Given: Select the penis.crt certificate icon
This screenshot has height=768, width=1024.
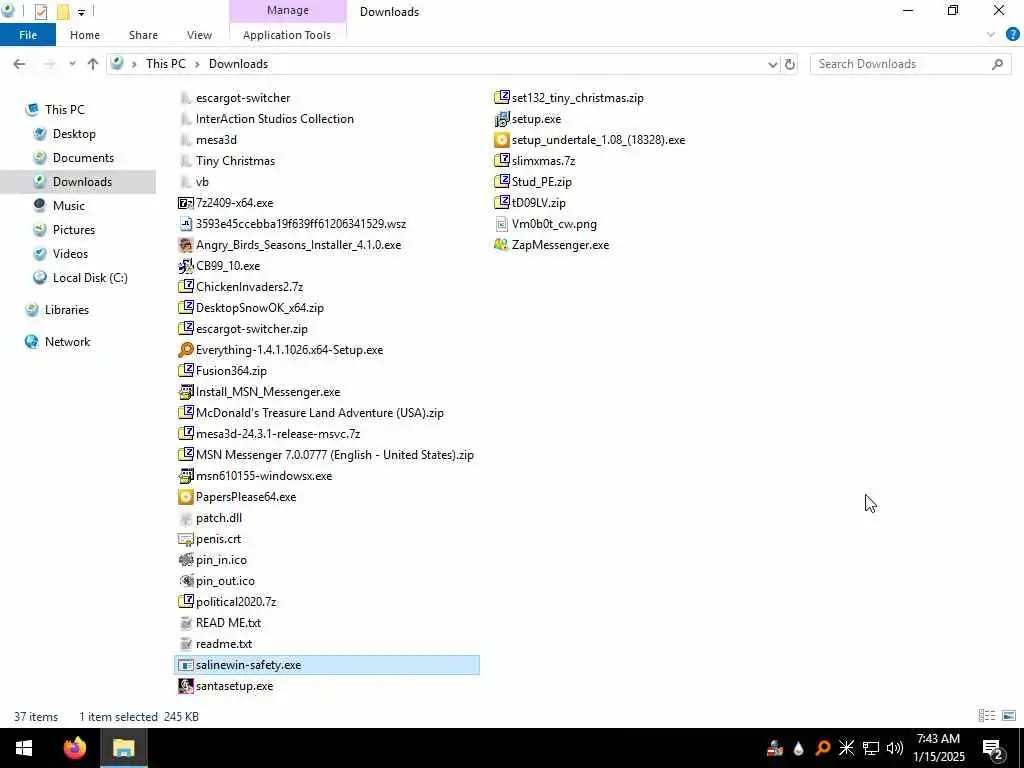Looking at the screenshot, I should click(x=185, y=539).
